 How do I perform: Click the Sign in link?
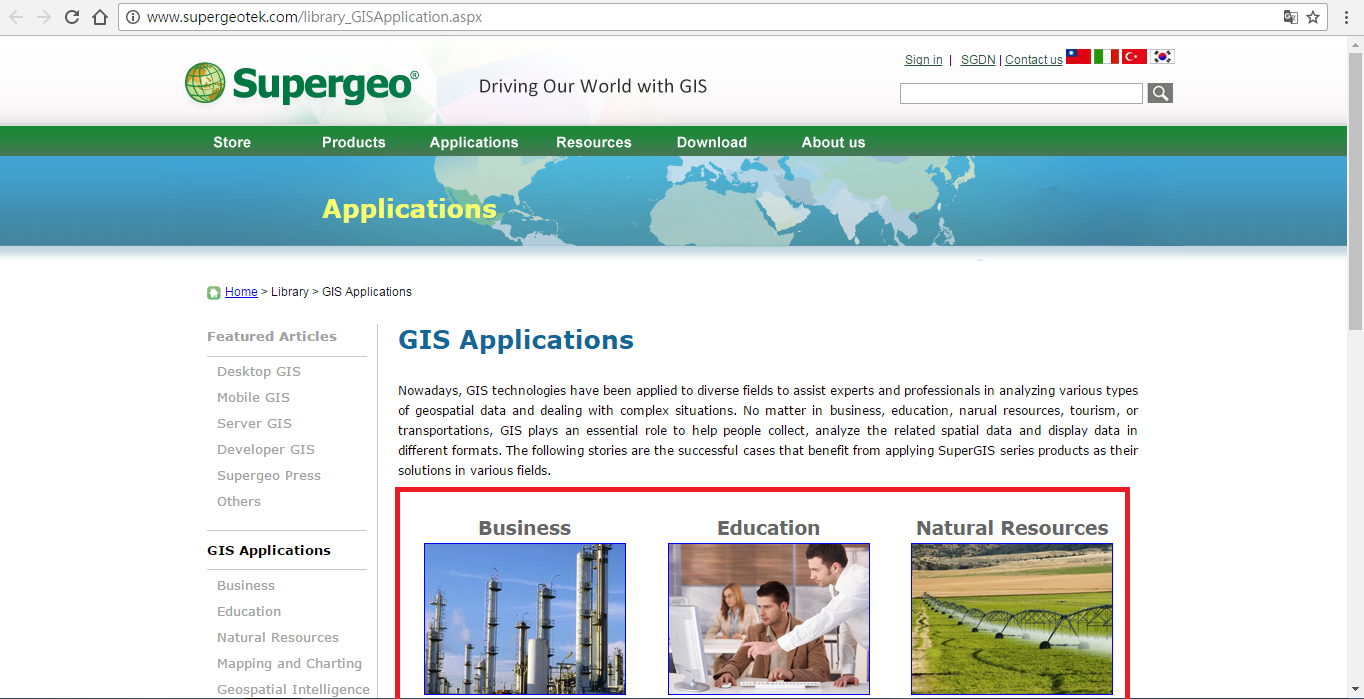coord(922,59)
